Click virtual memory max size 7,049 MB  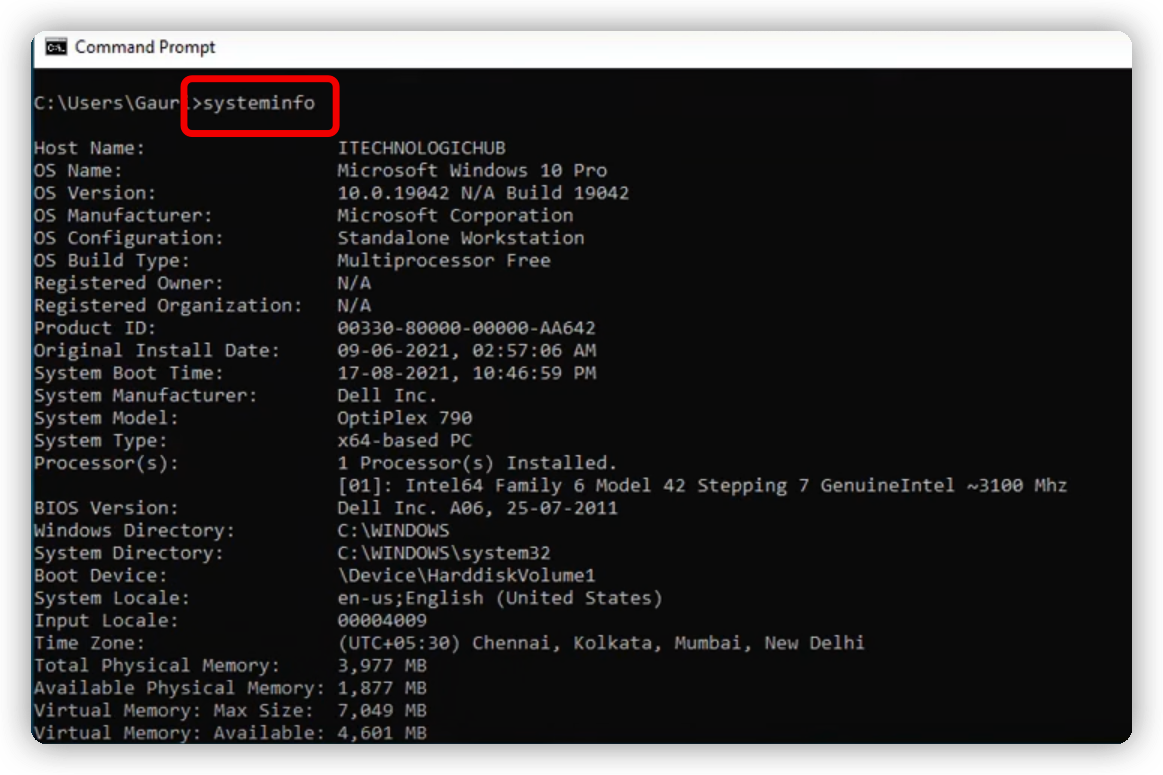coord(382,710)
